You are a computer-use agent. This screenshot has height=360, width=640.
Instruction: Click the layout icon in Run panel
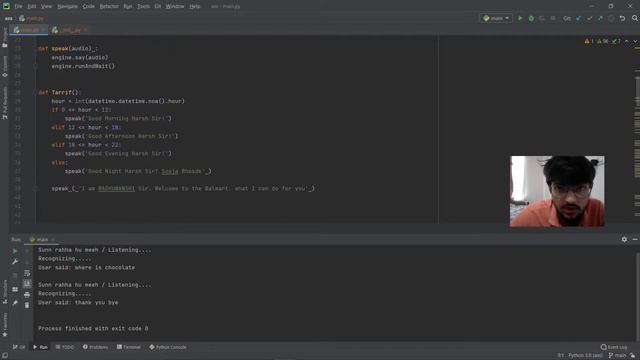15,289
